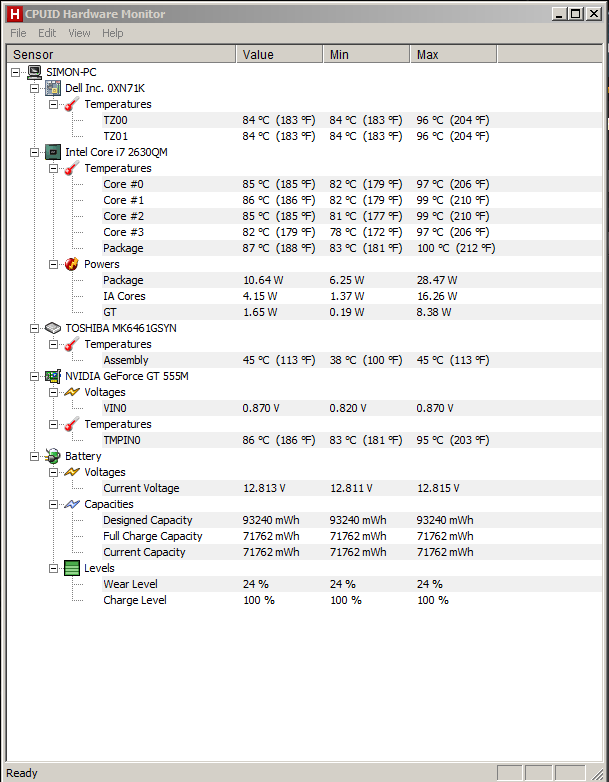Select the IA Cores power row
The height and width of the screenshot is (782, 609).
[x=352, y=296]
